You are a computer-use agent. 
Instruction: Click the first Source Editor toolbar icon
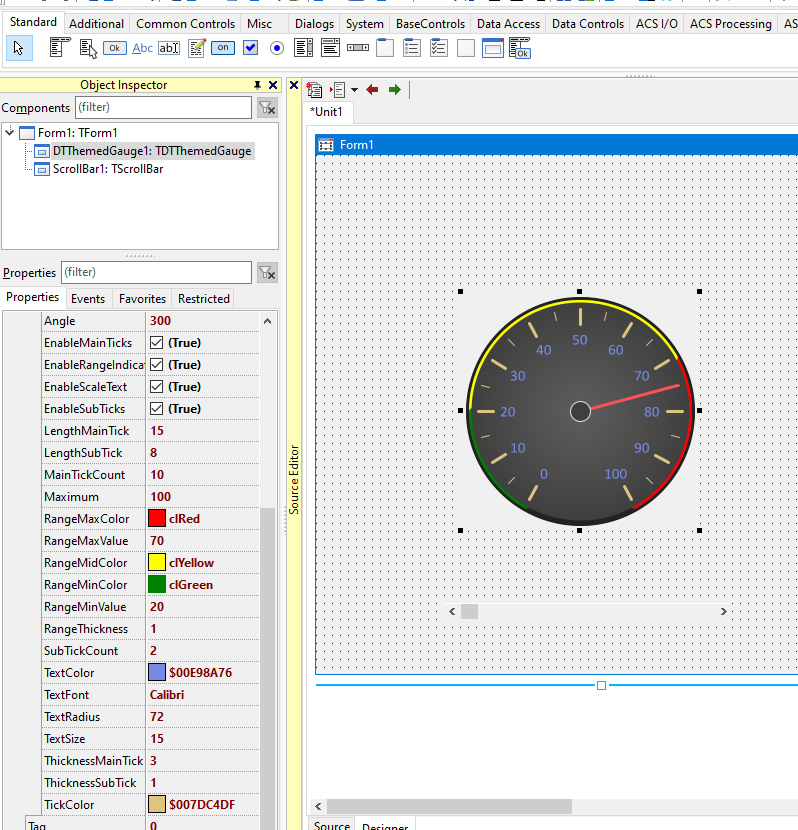pyautogui.click(x=314, y=90)
